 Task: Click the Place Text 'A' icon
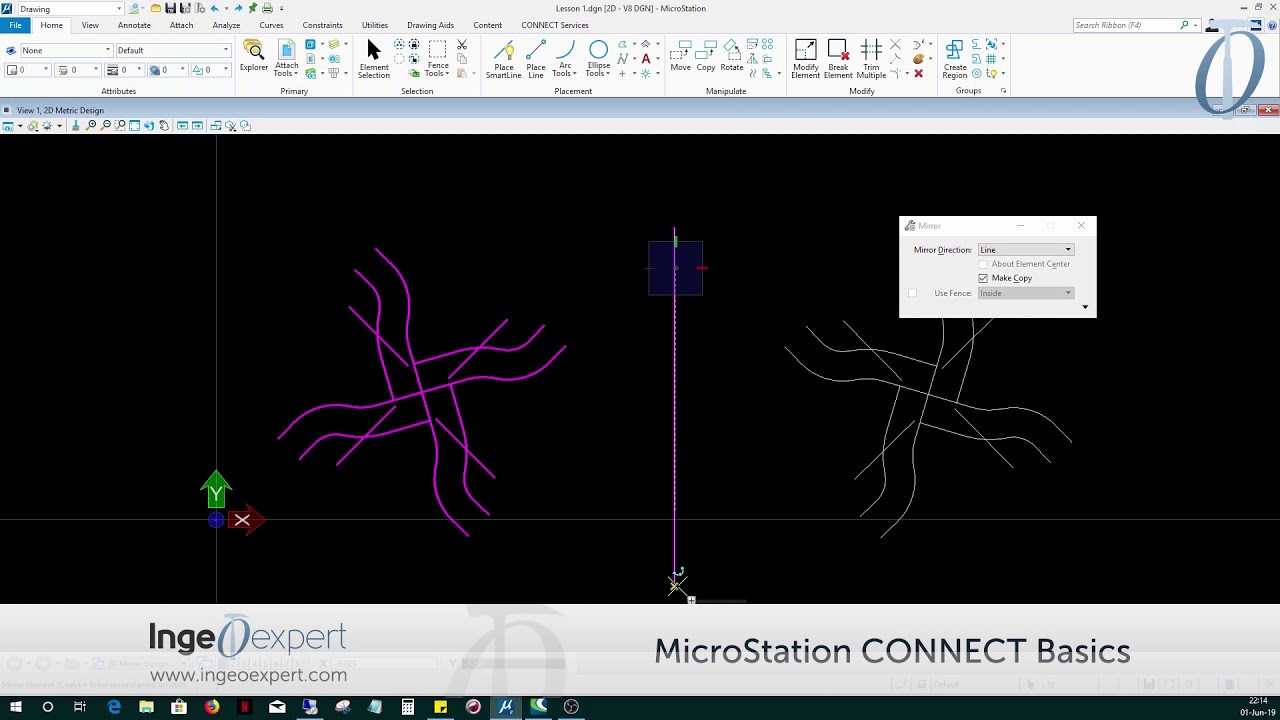[646, 59]
